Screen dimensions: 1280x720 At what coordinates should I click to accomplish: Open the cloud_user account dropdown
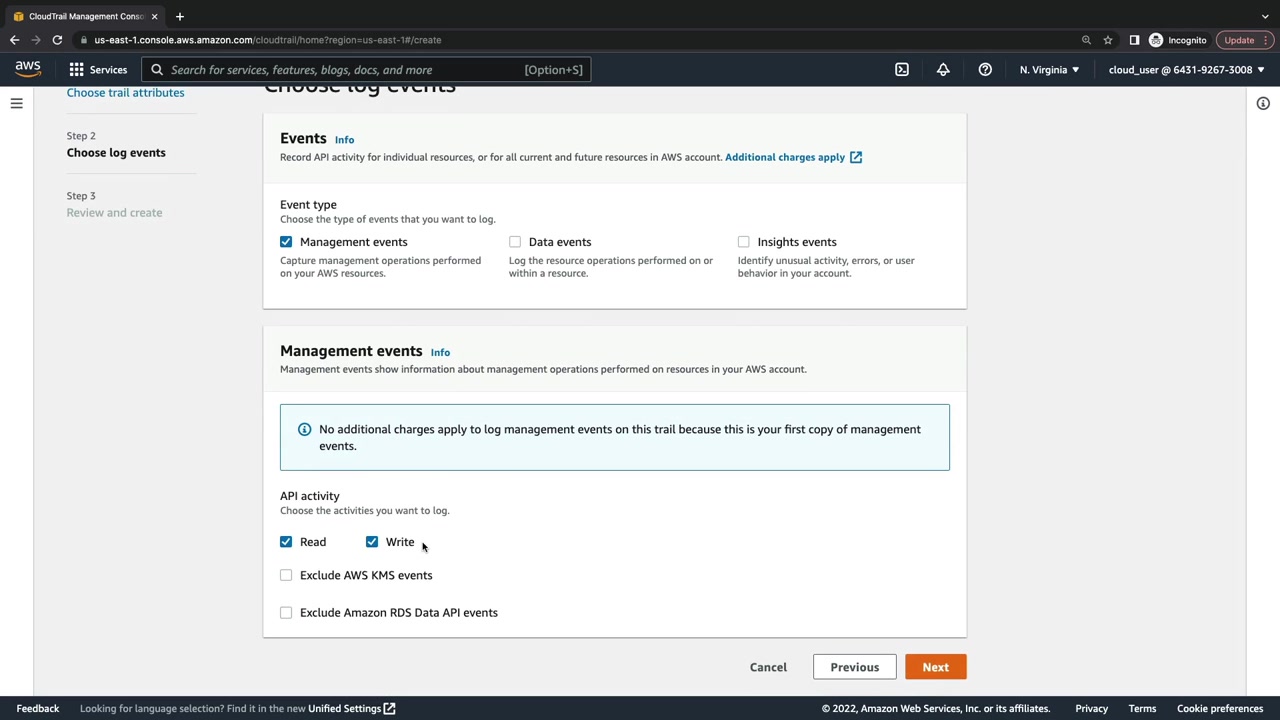click(1186, 70)
